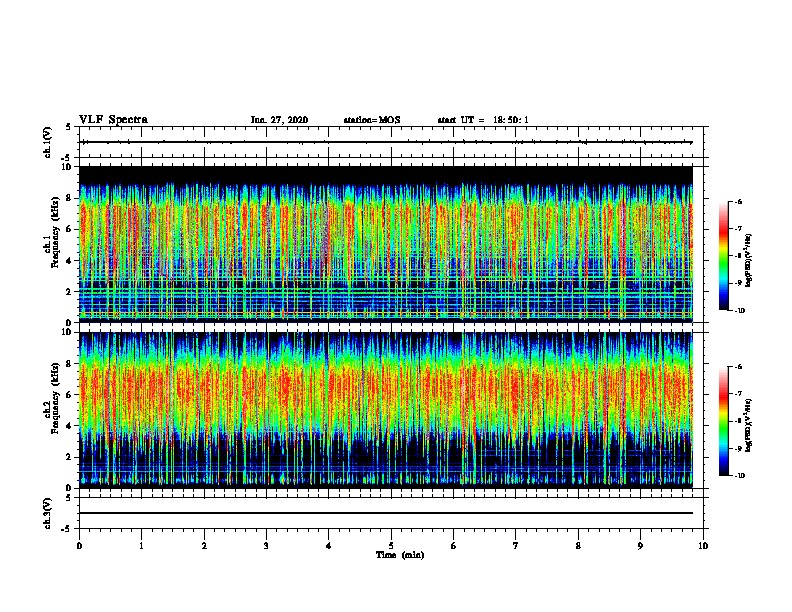Click the "Time (min)" x-axis label

[400, 555]
